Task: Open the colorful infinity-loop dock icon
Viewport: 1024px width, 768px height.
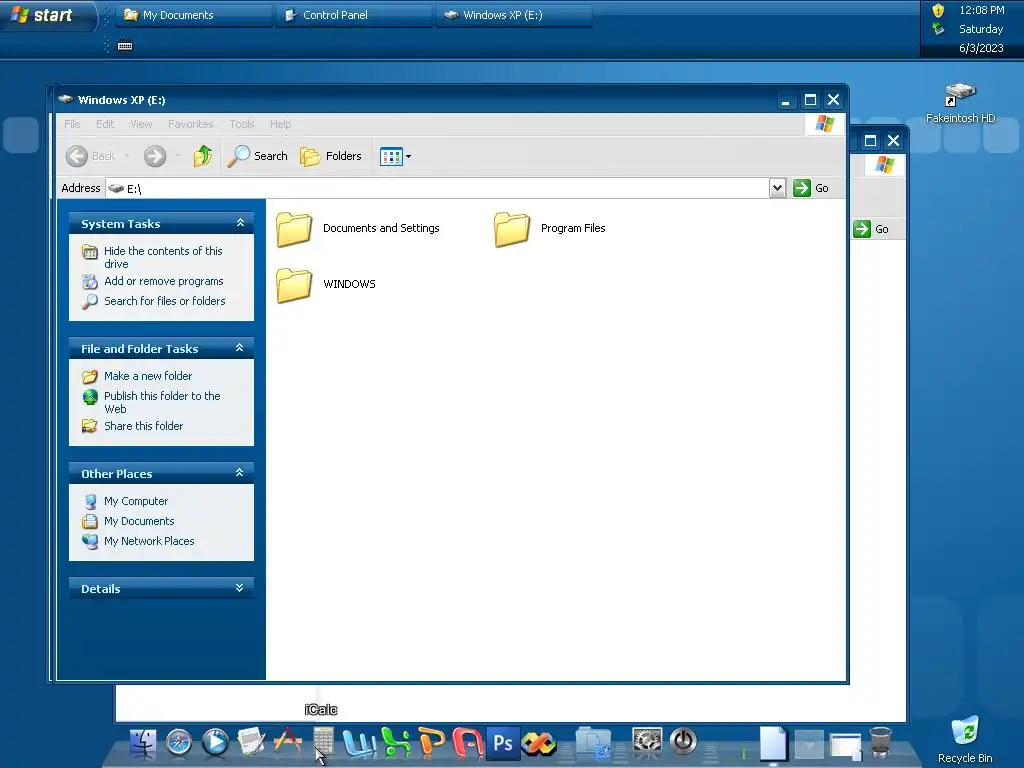Action: [x=539, y=743]
